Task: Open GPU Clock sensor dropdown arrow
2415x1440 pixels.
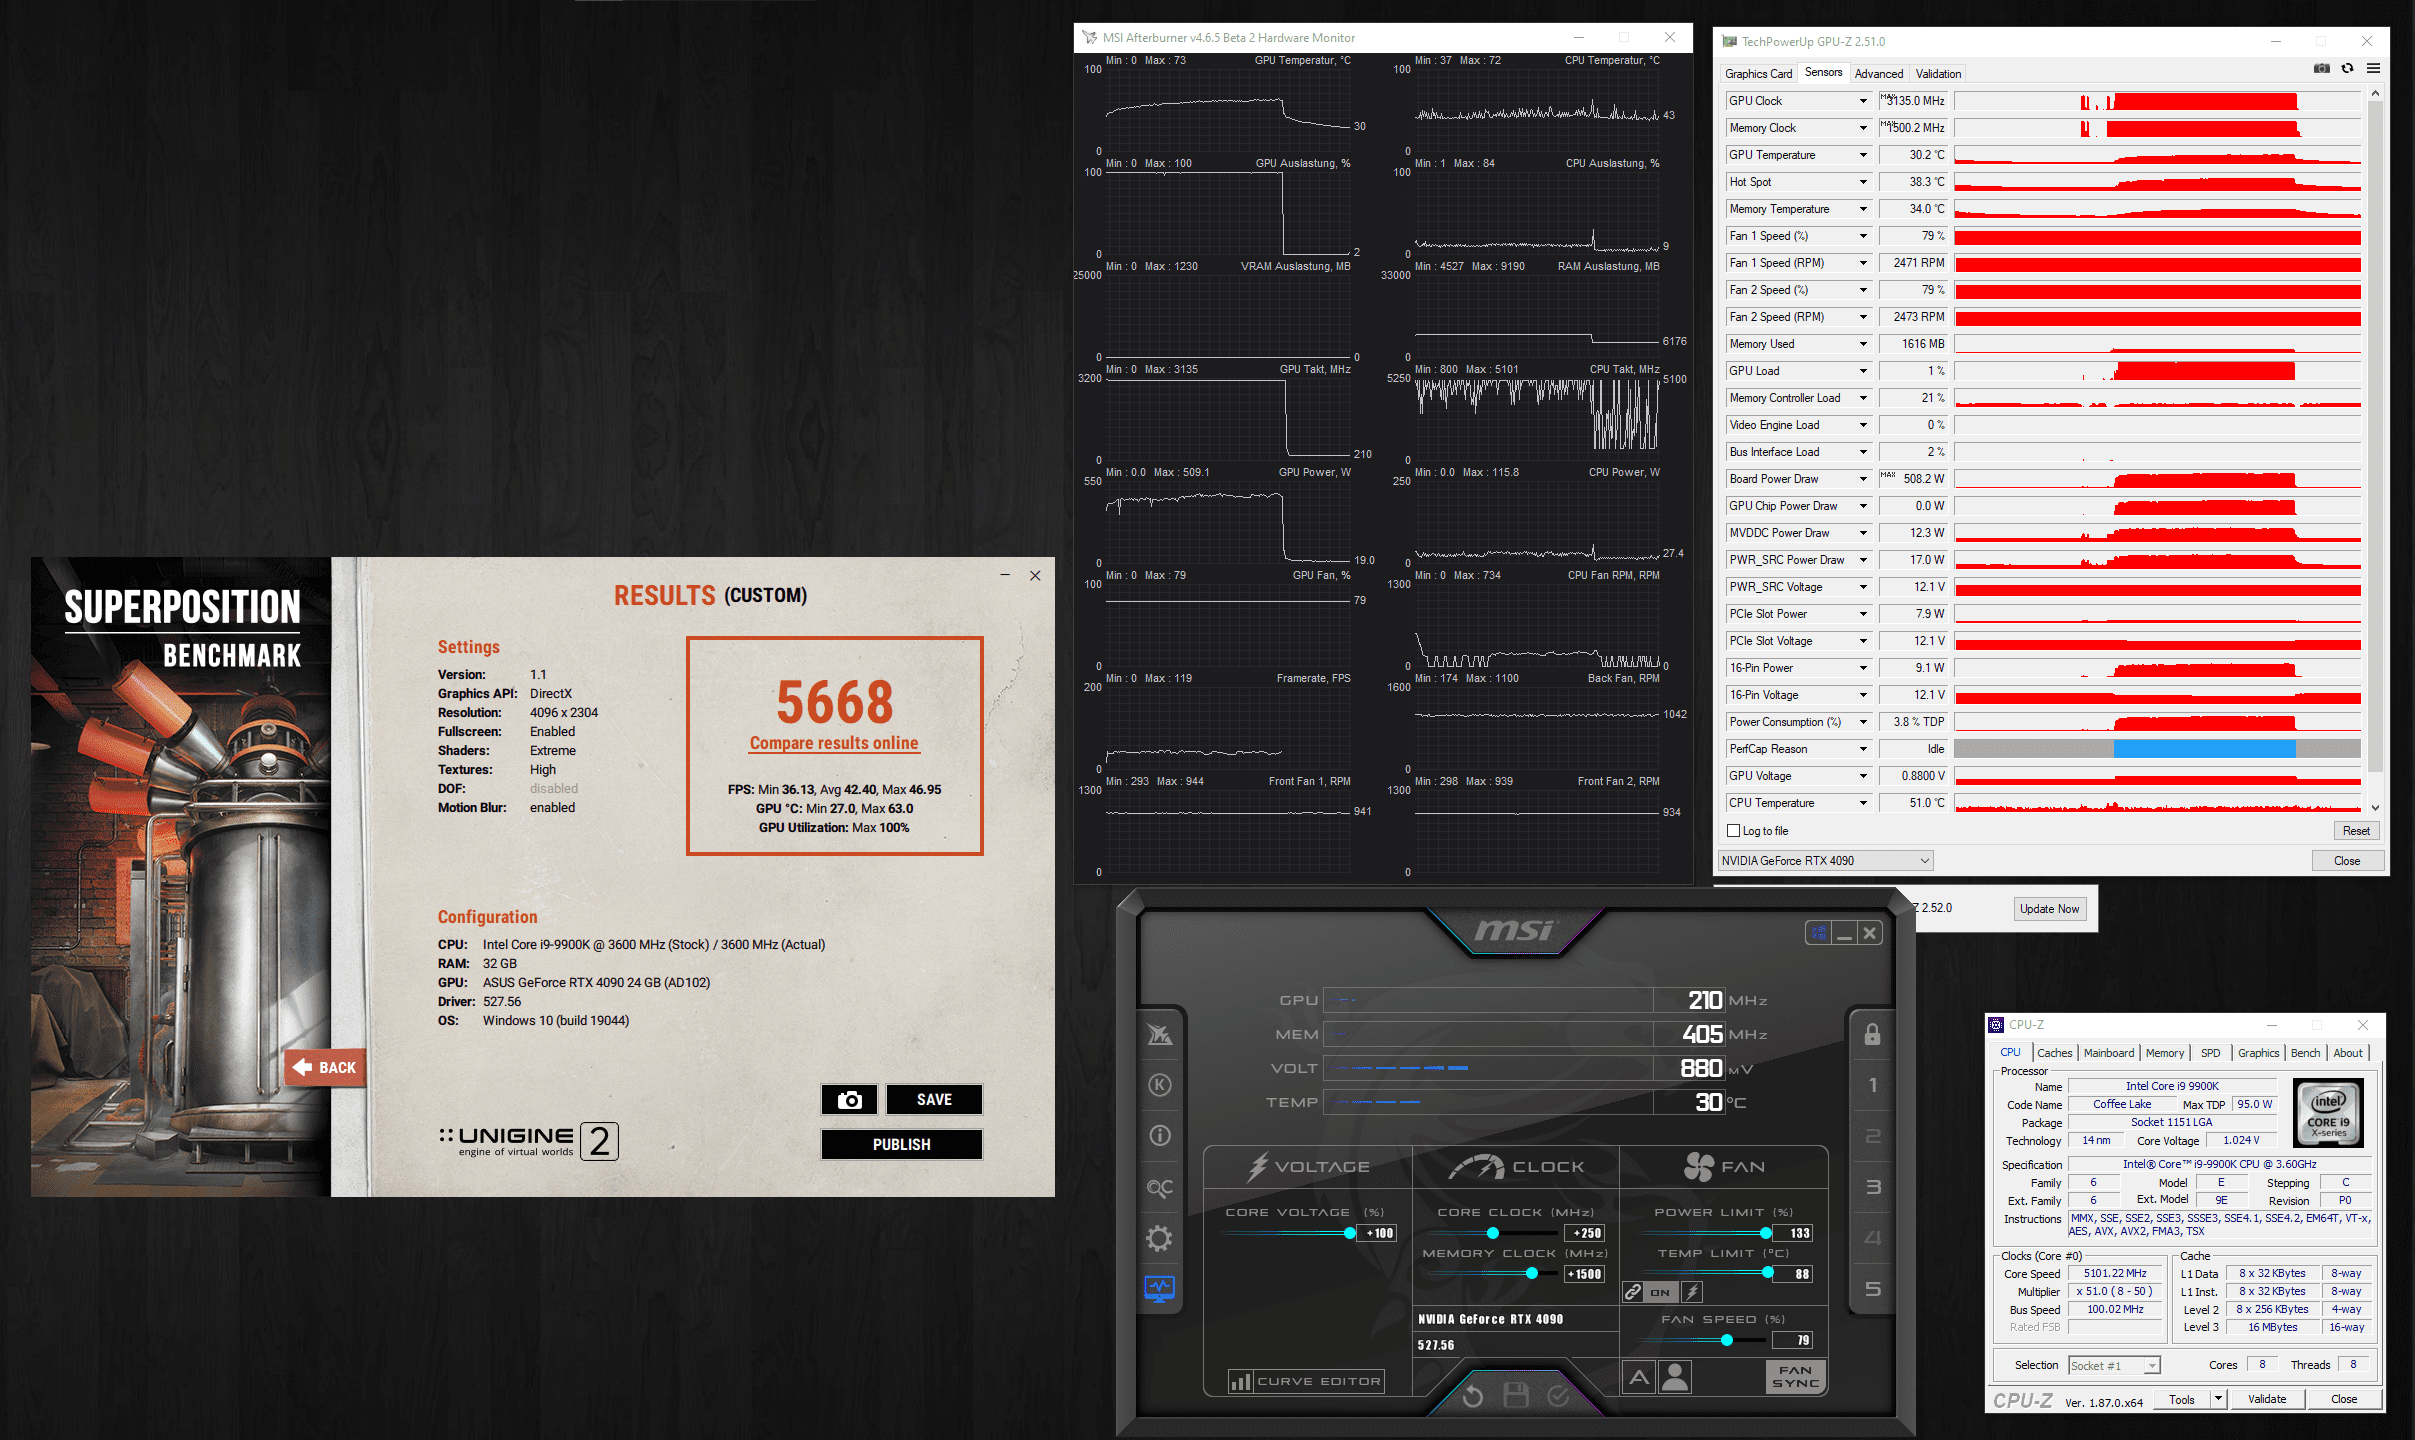Action: pos(1863,101)
